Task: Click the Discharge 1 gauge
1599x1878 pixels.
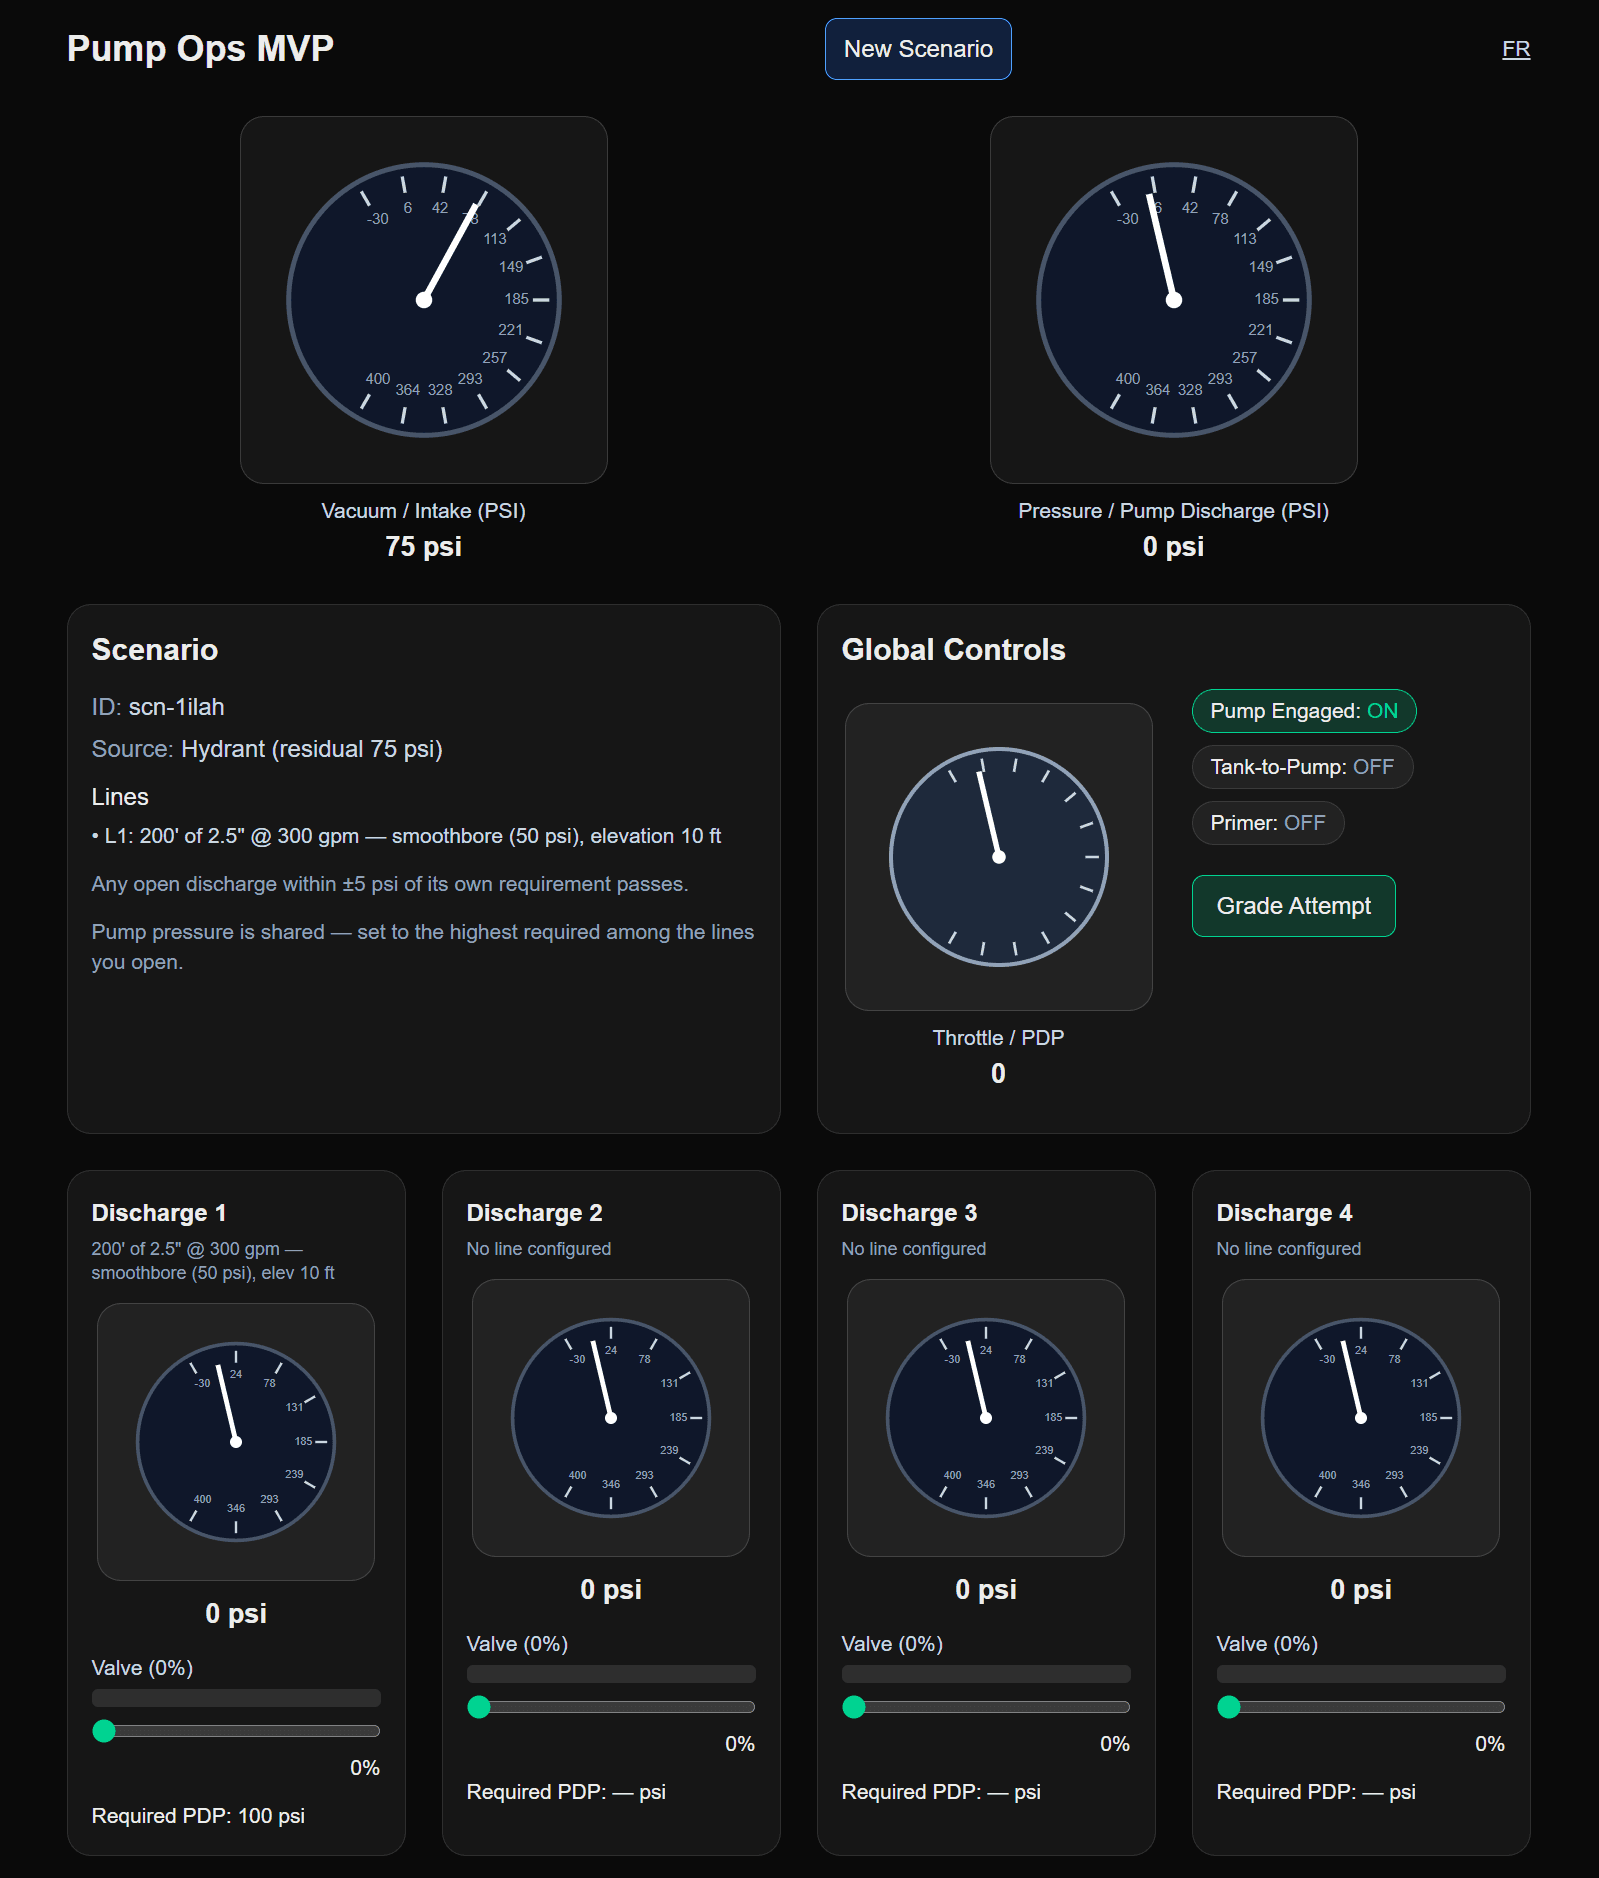Action: 236,1441
